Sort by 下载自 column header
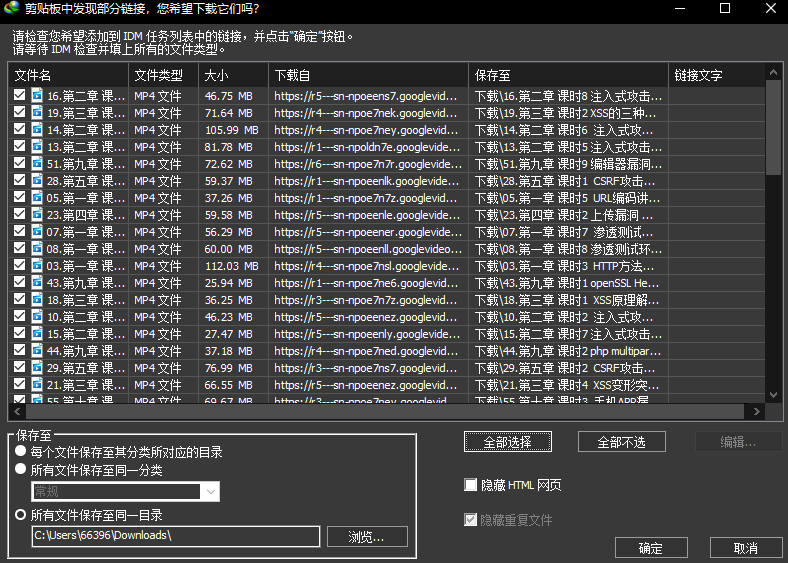 point(368,75)
